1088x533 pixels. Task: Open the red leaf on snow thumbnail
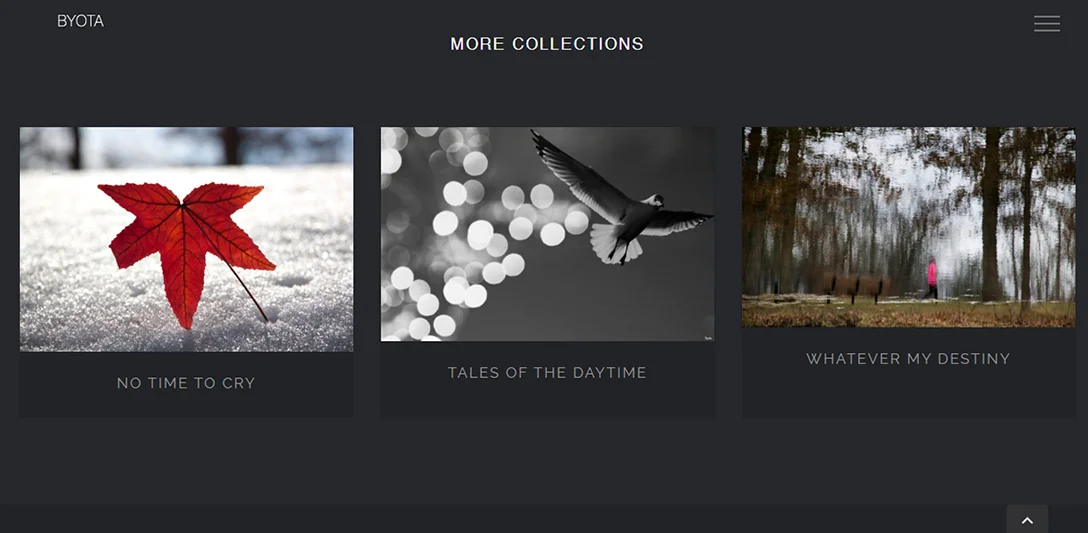[186, 239]
